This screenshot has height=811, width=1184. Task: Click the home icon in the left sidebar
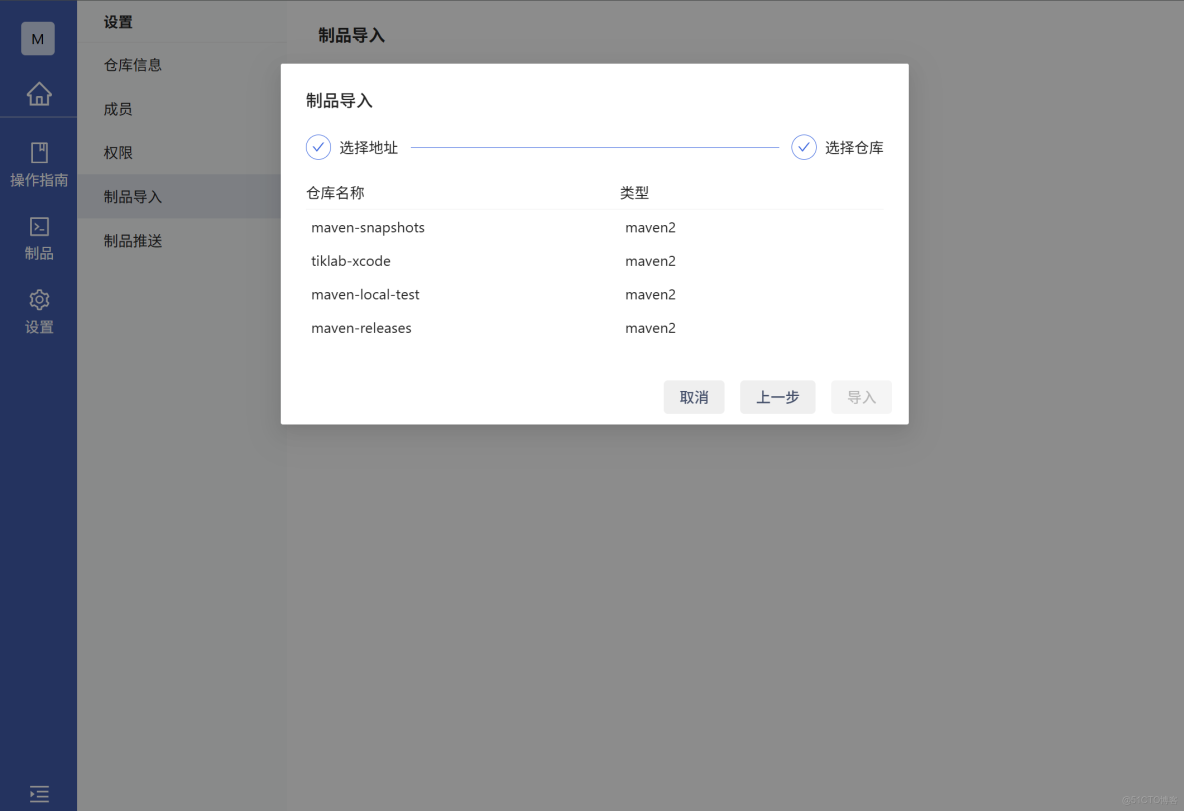click(38, 93)
